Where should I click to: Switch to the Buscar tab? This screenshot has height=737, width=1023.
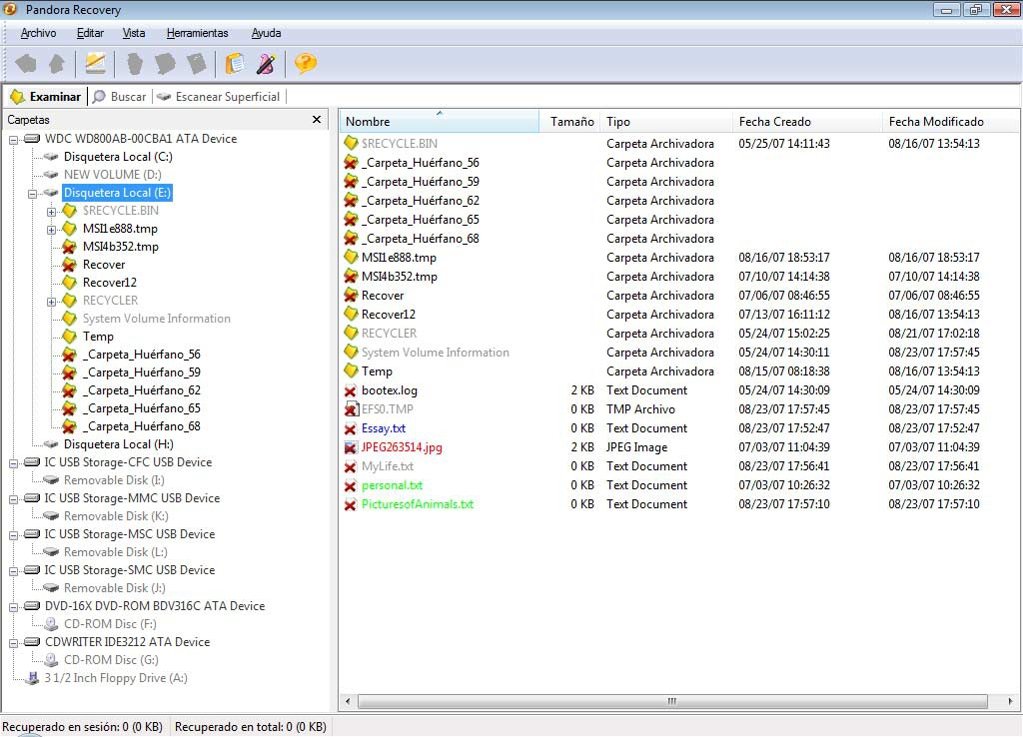[119, 97]
